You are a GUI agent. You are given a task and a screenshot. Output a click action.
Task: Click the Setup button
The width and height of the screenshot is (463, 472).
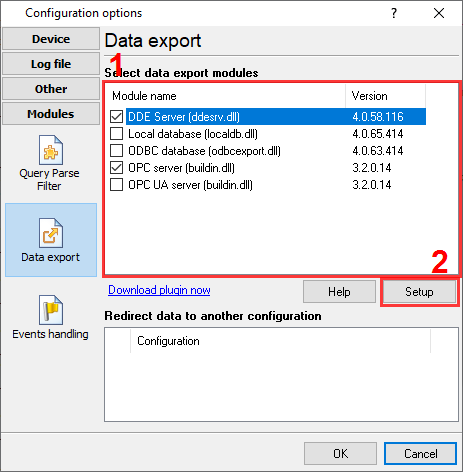[x=419, y=292]
